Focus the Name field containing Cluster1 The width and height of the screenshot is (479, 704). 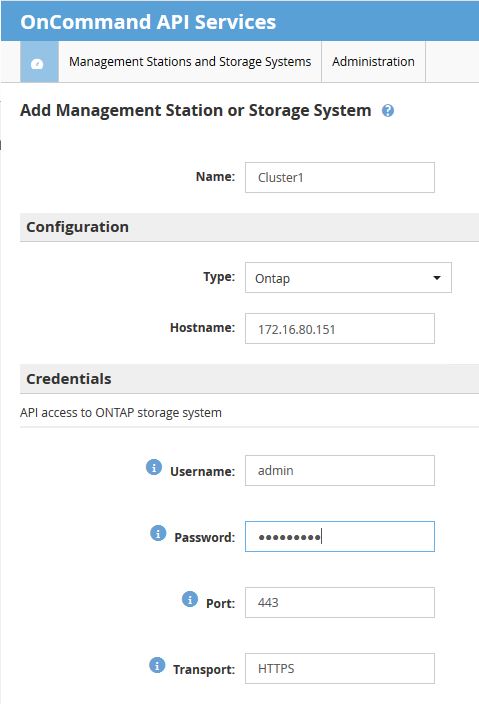(x=340, y=178)
